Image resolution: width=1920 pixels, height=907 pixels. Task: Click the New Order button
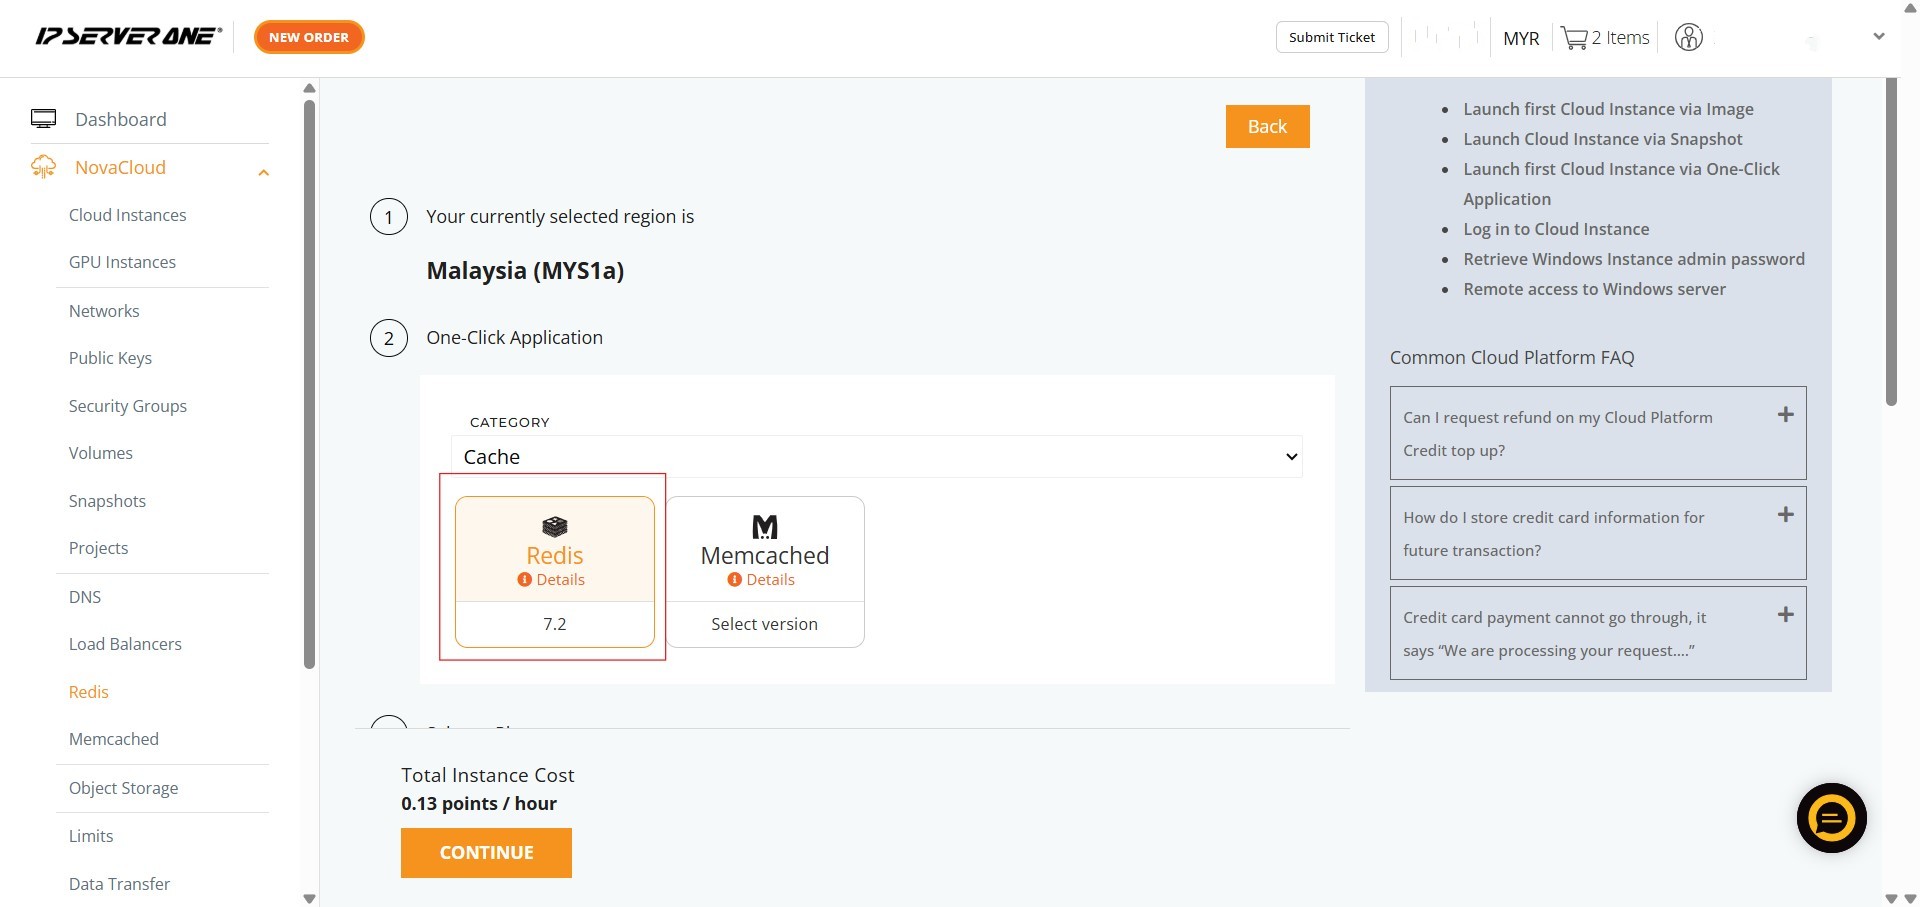pos(309,37)
